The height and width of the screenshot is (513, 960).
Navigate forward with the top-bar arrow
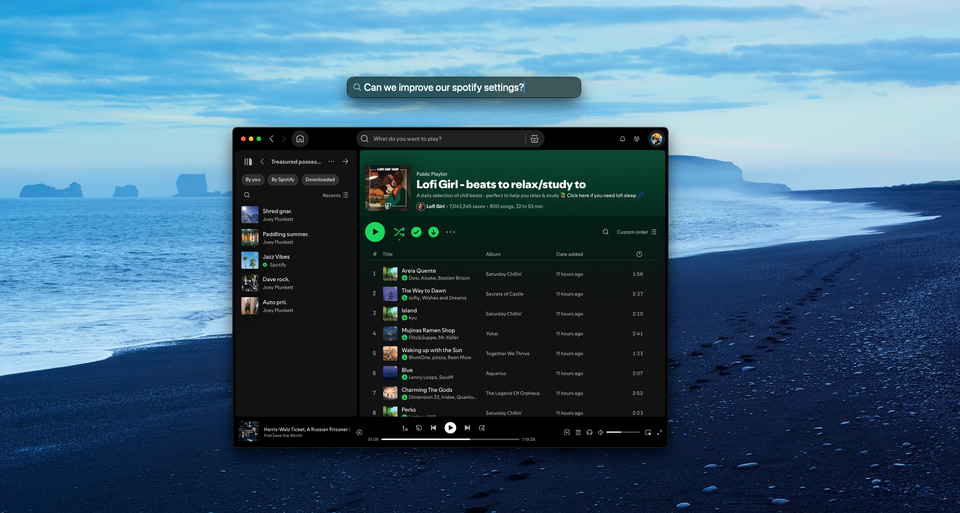point(283,139)
